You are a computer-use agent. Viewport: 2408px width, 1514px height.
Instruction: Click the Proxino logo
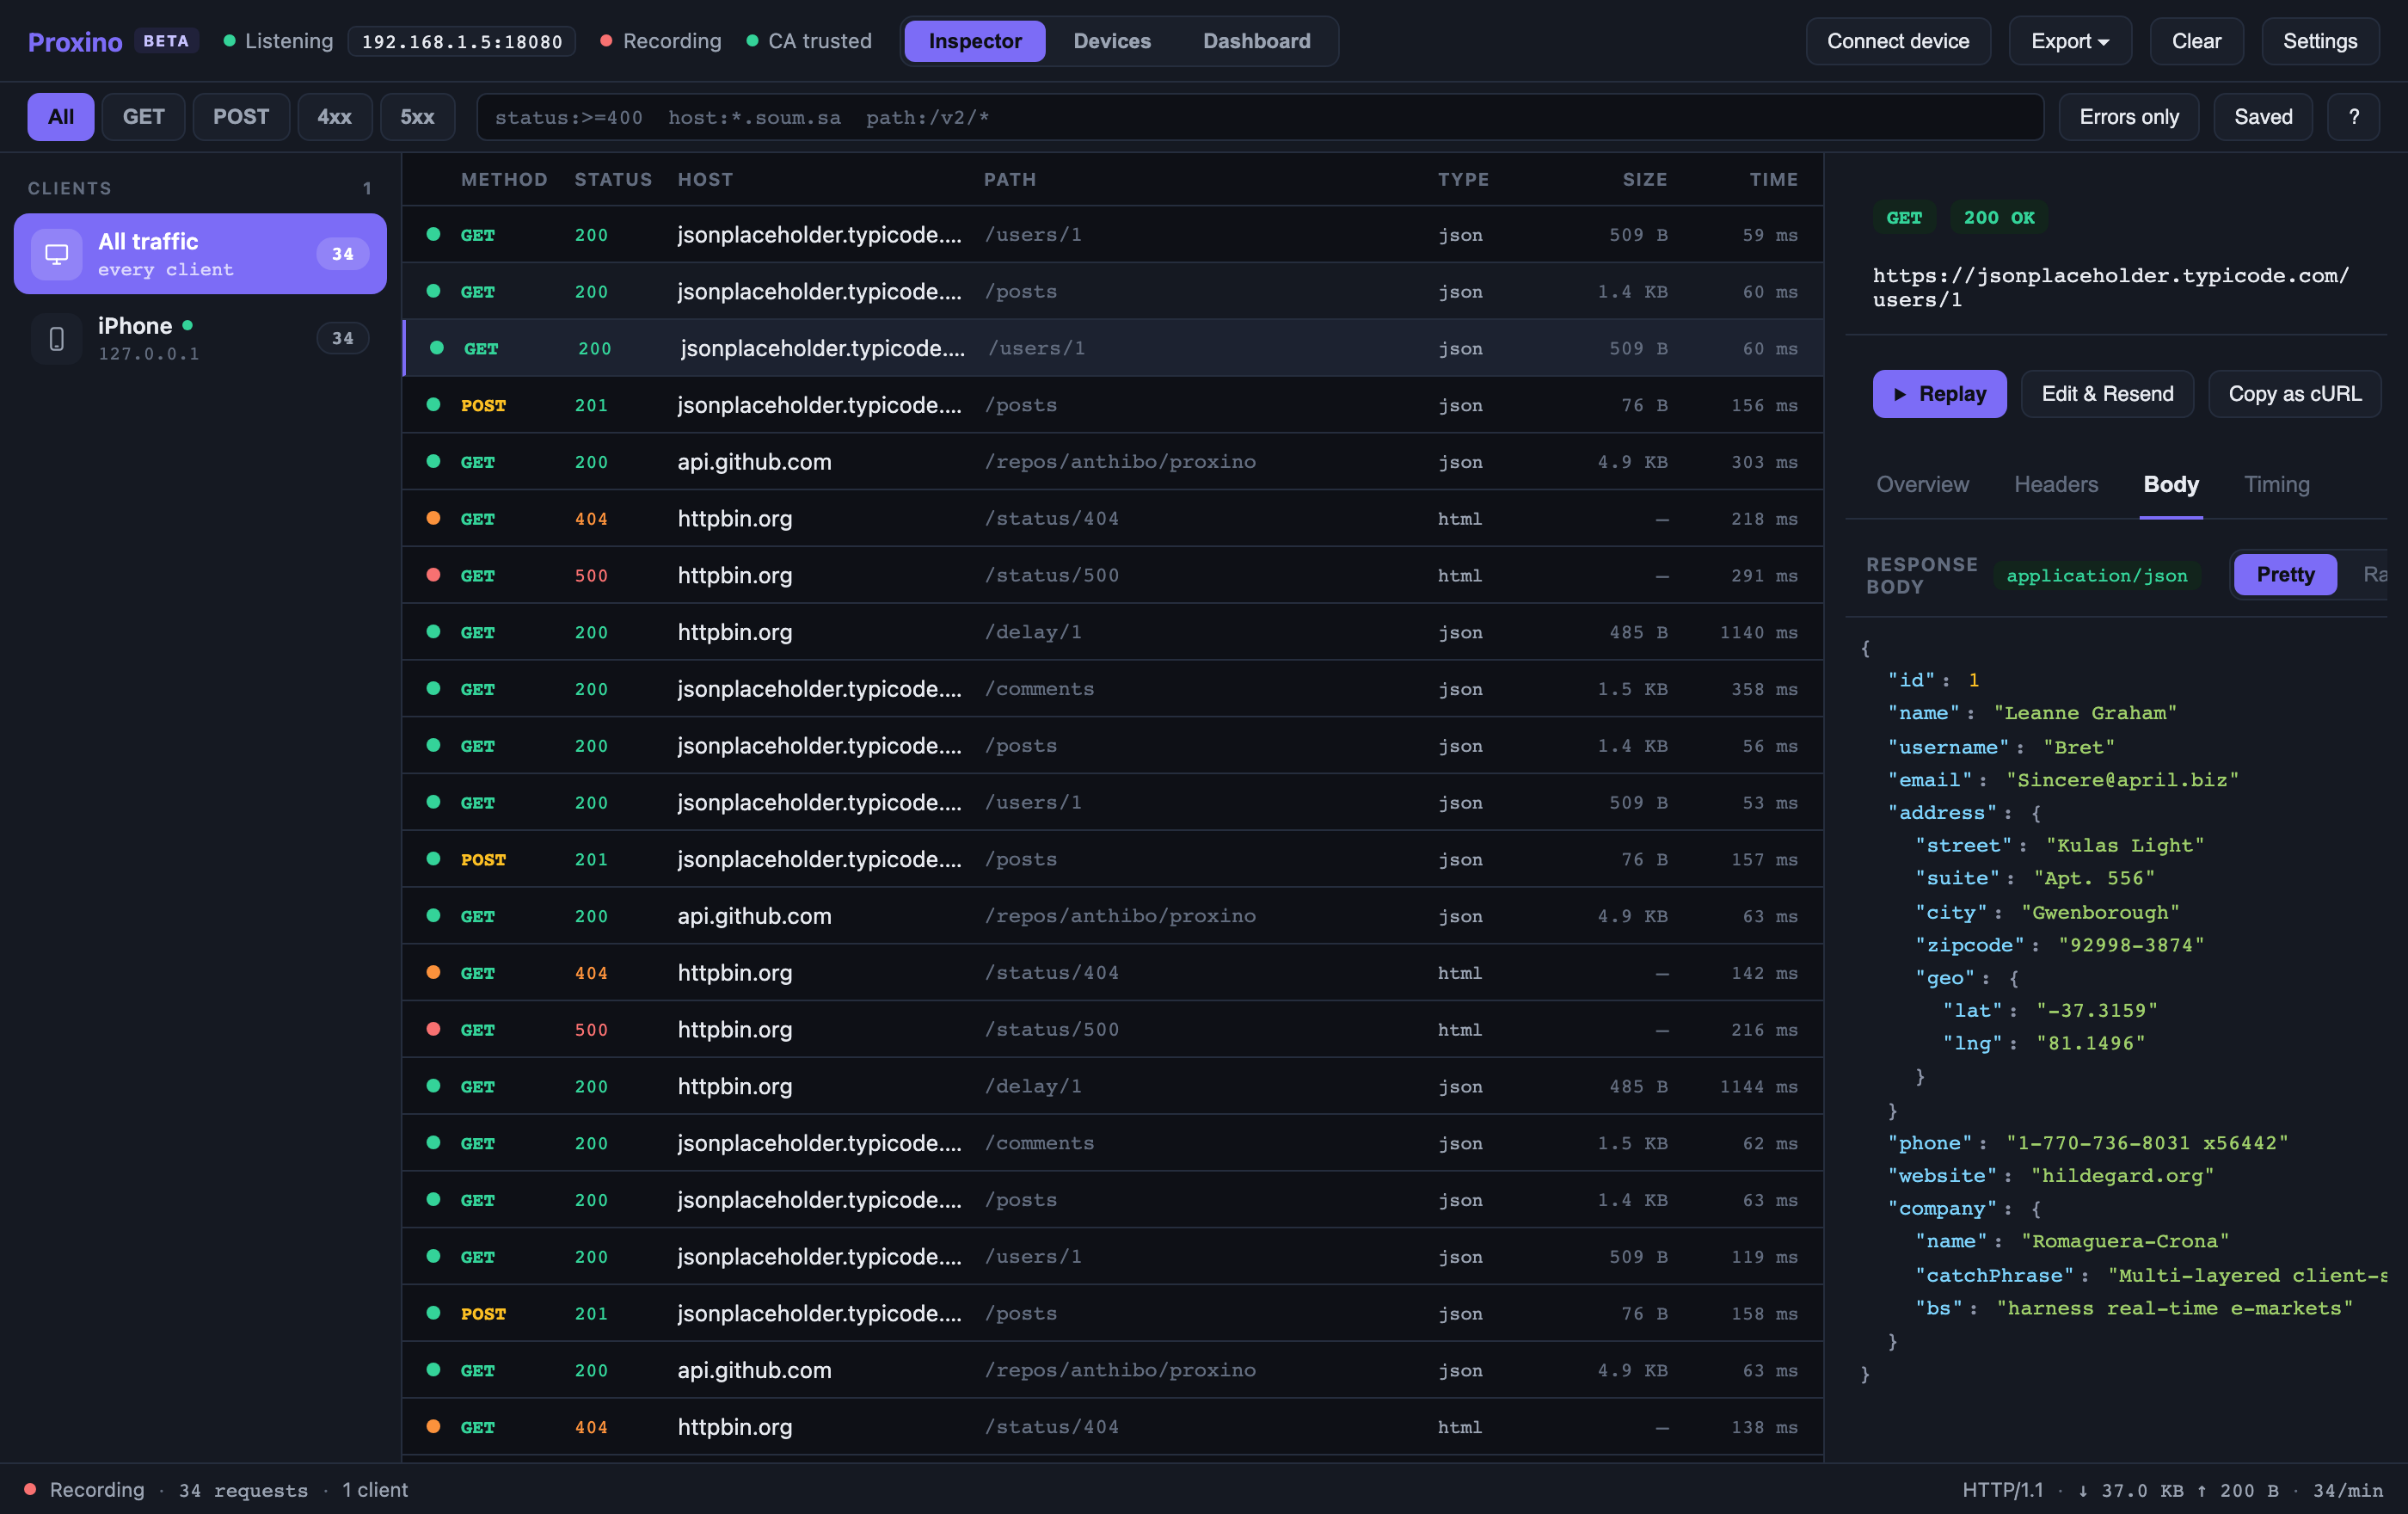pyautogui.click(x=75, y=41)
